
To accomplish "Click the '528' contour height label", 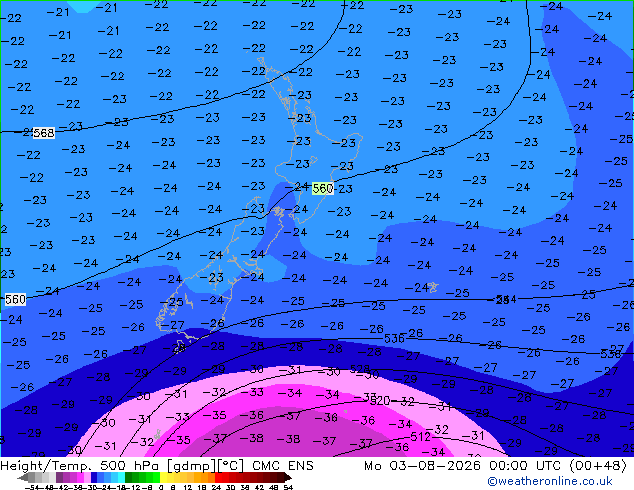I will 359,369.
